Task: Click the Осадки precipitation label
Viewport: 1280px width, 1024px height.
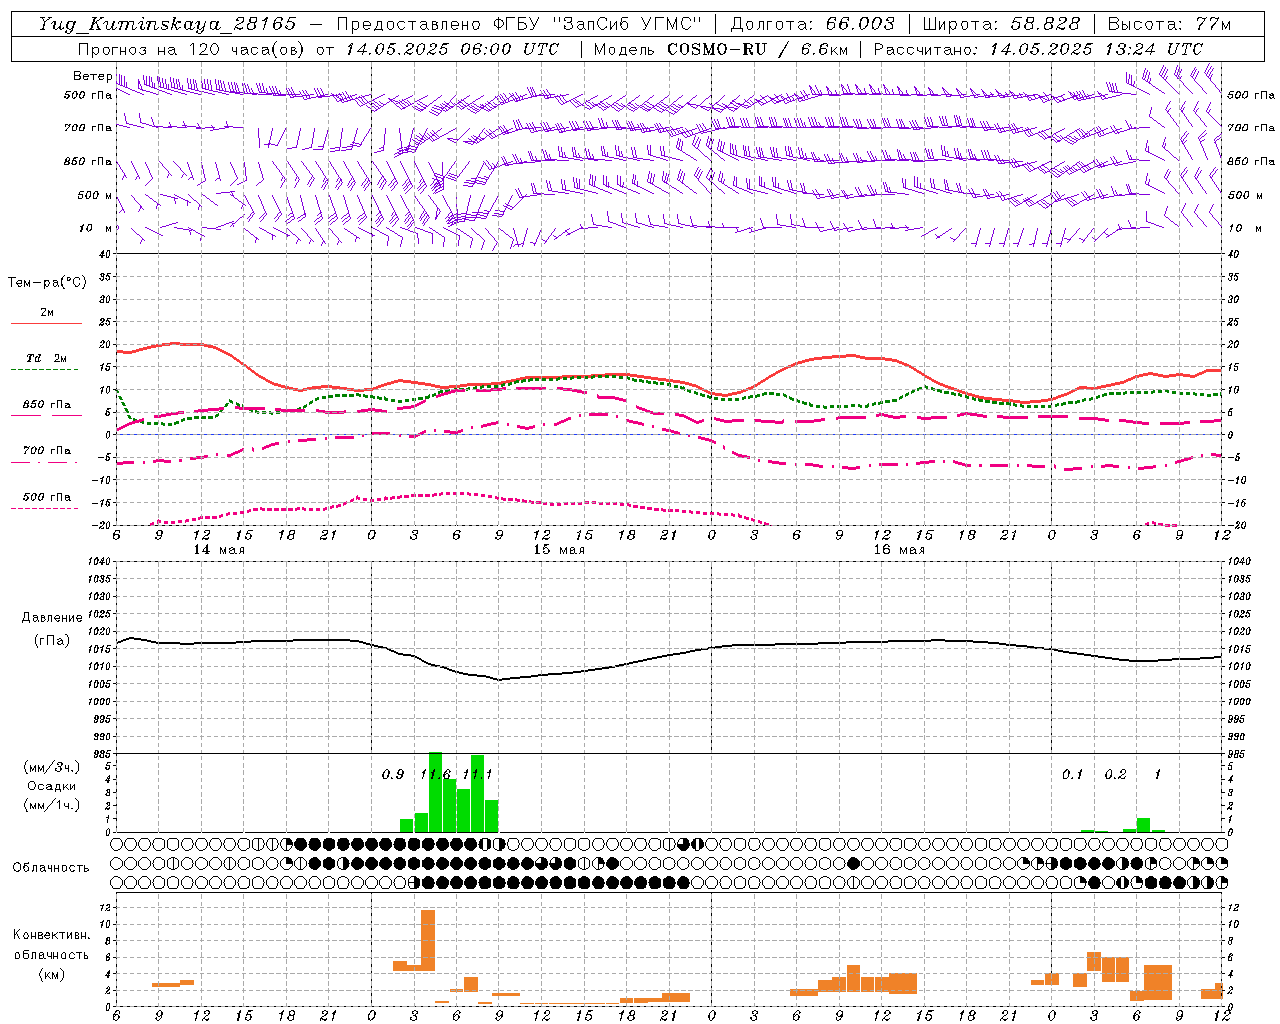Action: (x=51, y=786)
